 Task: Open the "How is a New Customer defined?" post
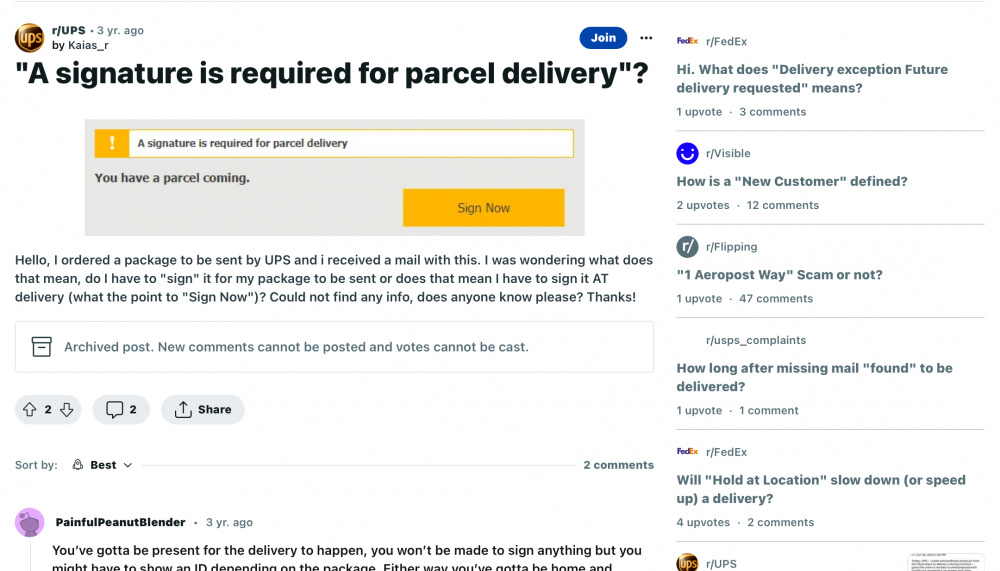coord(791,181)
